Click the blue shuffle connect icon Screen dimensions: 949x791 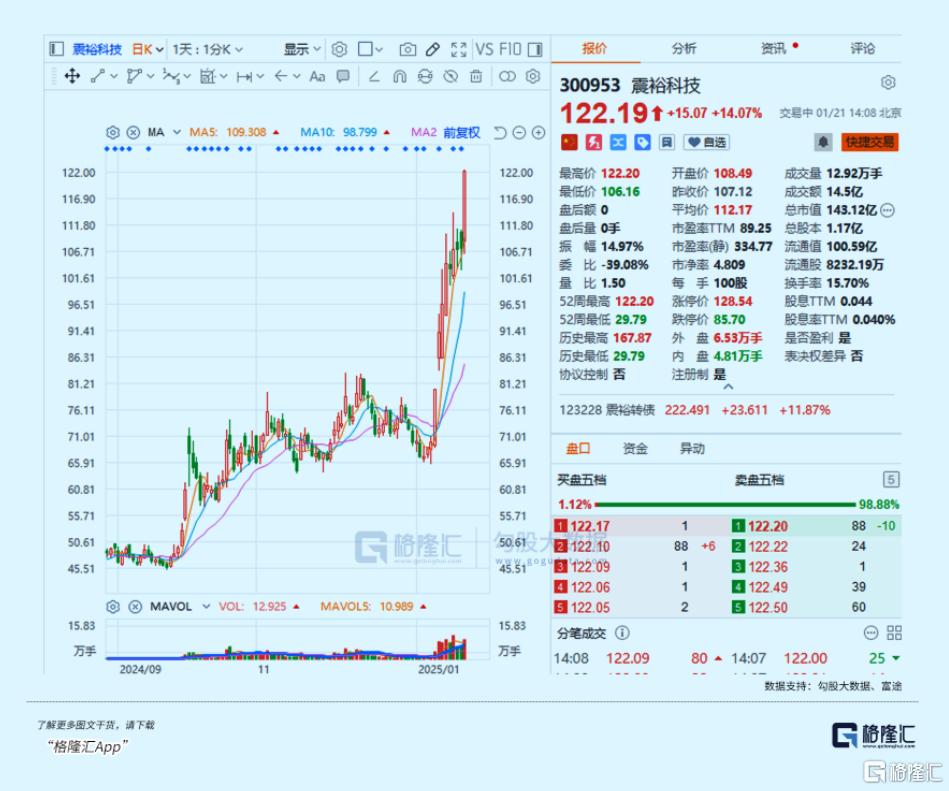point(618,142)
